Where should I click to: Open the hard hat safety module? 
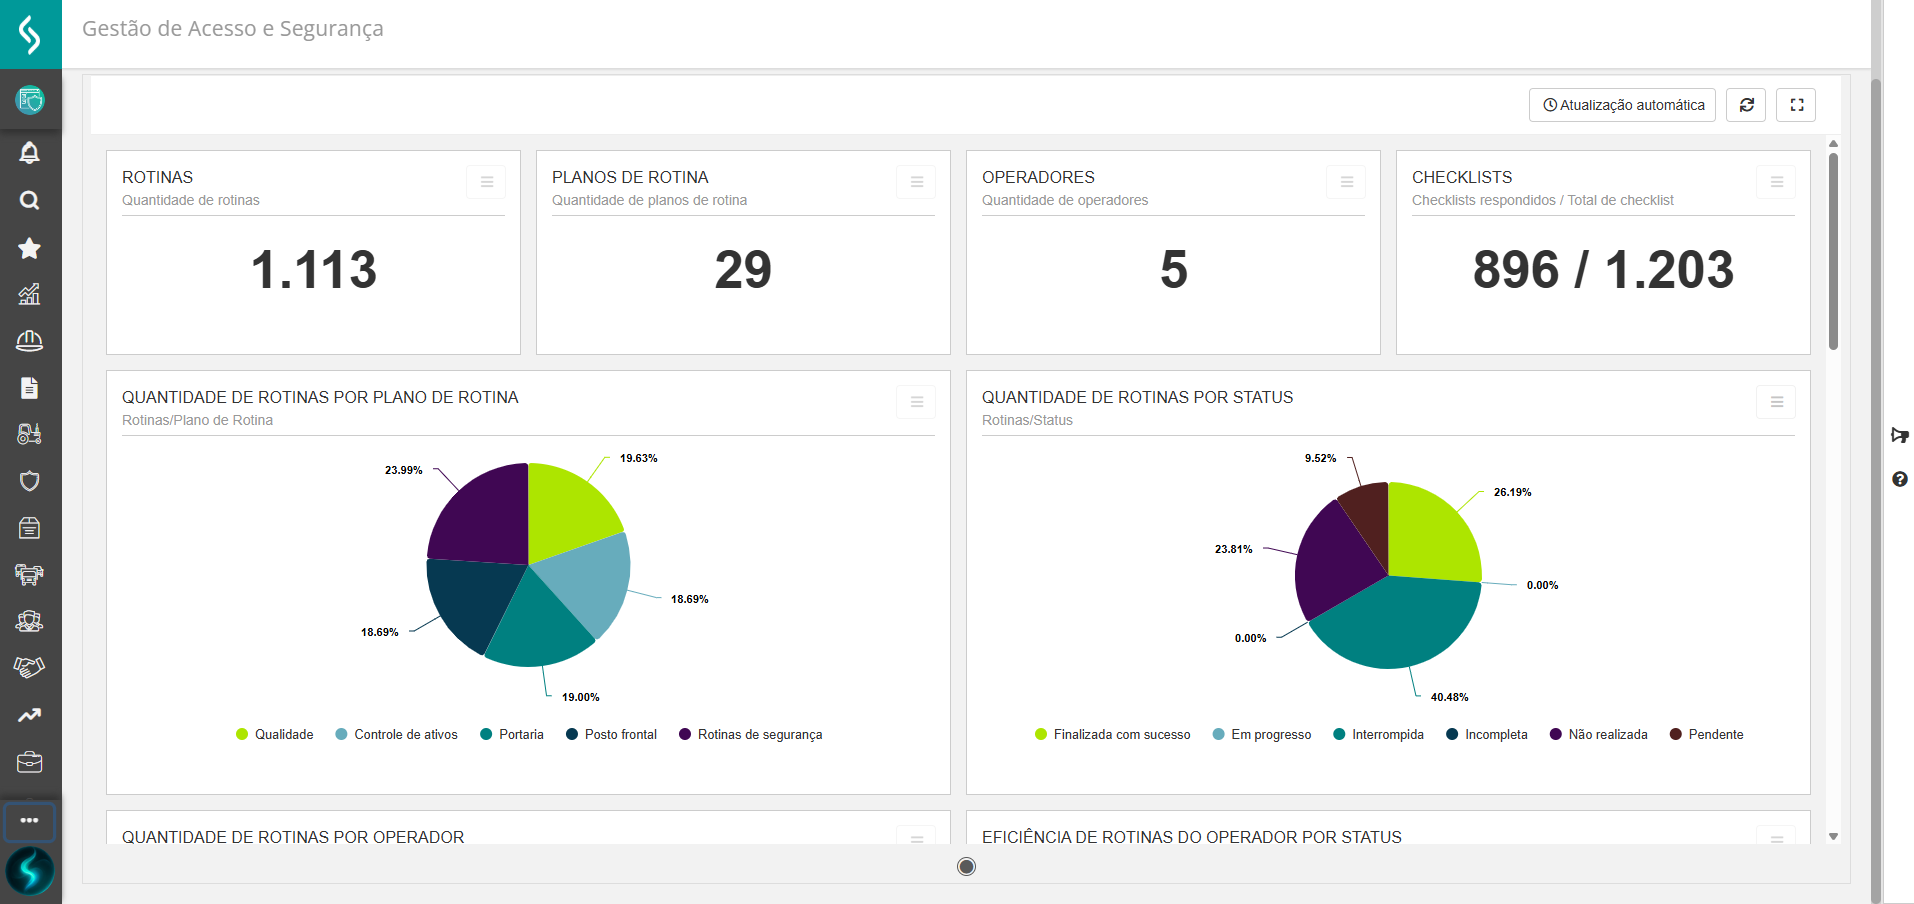[x=30, y=341]
